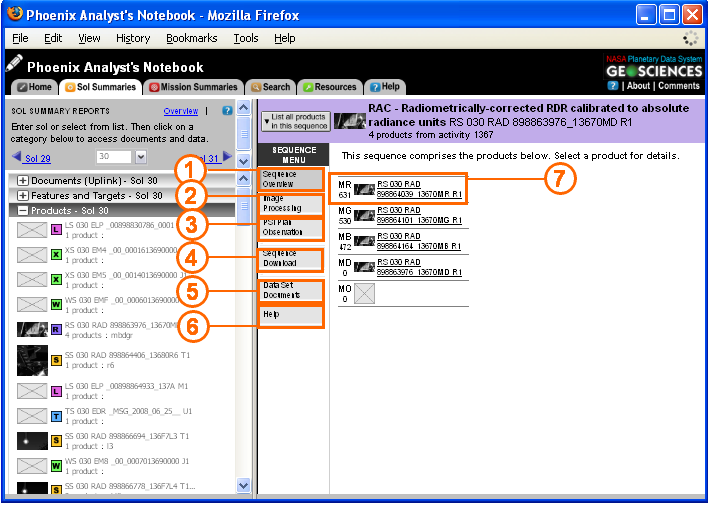The height and width of the screenshot is (505, 708).
Task: Click the yellow S icon for SS 030 RAD 898864406
Action: pyautogui.click(x=57, y=359)
